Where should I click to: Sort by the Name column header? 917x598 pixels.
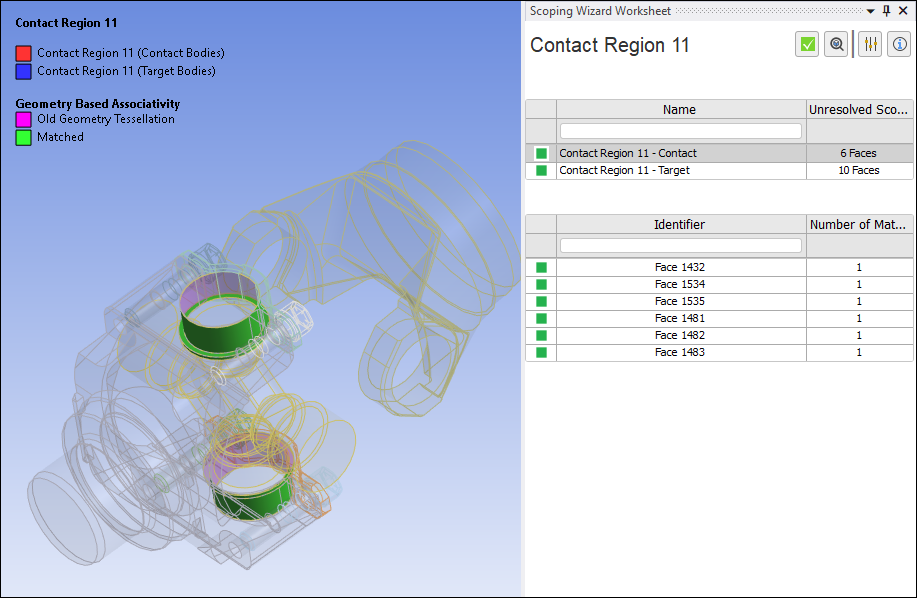tap(680, 110)
